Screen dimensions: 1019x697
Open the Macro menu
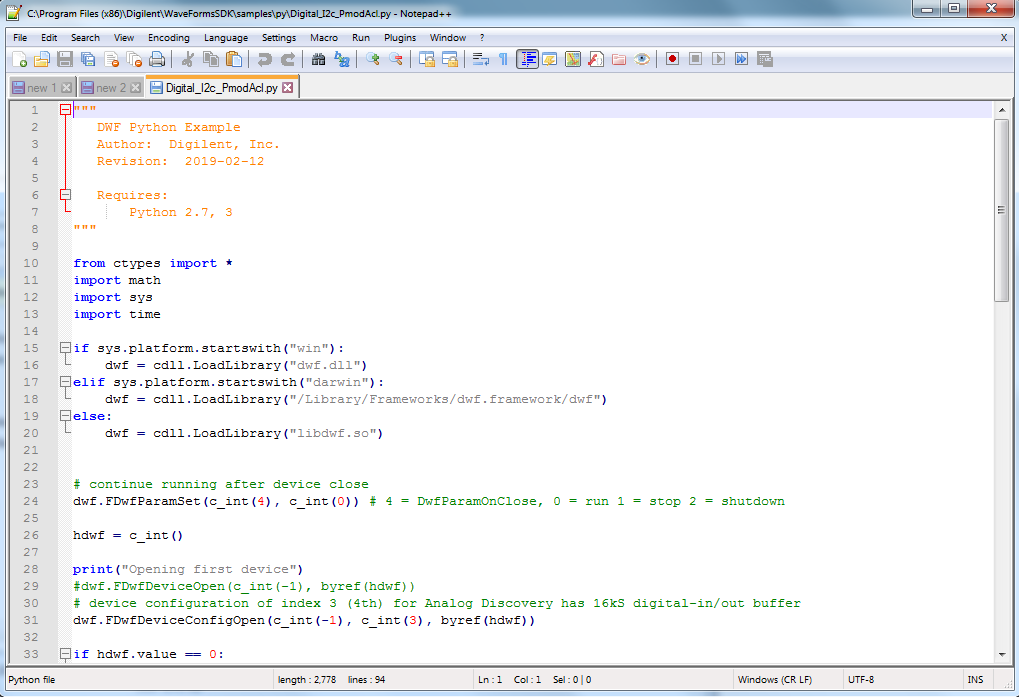324,38
